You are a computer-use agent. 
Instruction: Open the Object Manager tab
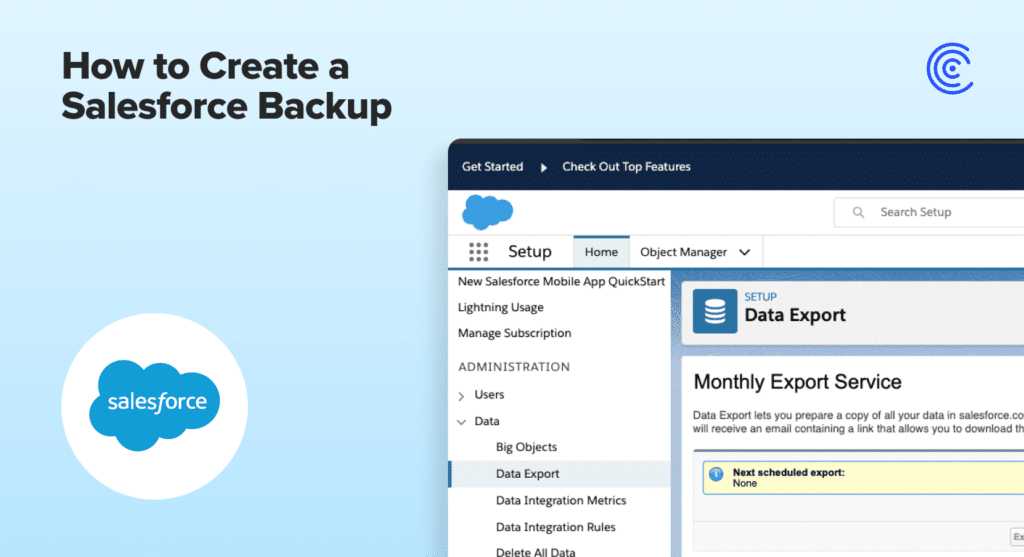tap(683, 252)
